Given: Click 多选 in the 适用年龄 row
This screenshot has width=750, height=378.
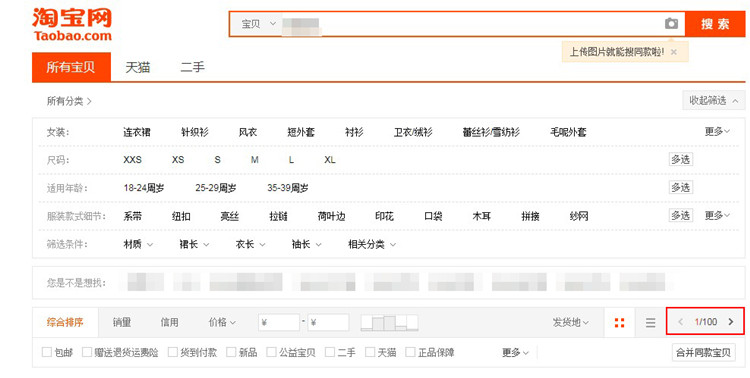Looking at the screenshot, I should point(681,187).
